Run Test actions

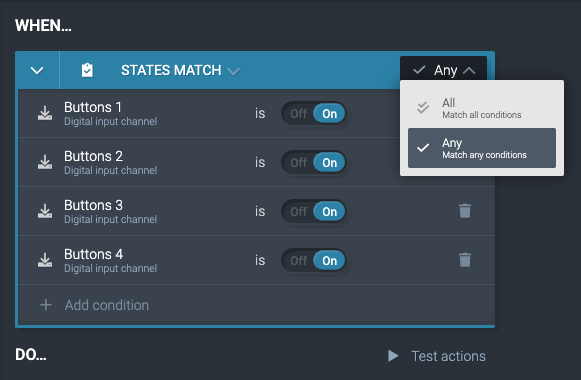tap(436, 356)
